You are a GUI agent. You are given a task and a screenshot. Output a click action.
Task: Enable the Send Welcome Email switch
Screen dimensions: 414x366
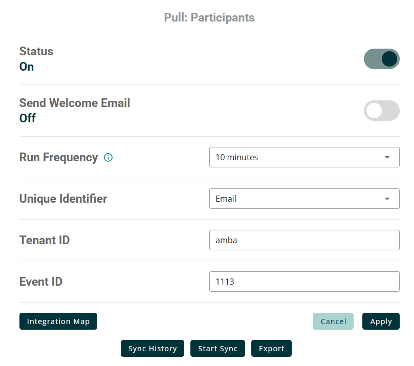[382, 111]
